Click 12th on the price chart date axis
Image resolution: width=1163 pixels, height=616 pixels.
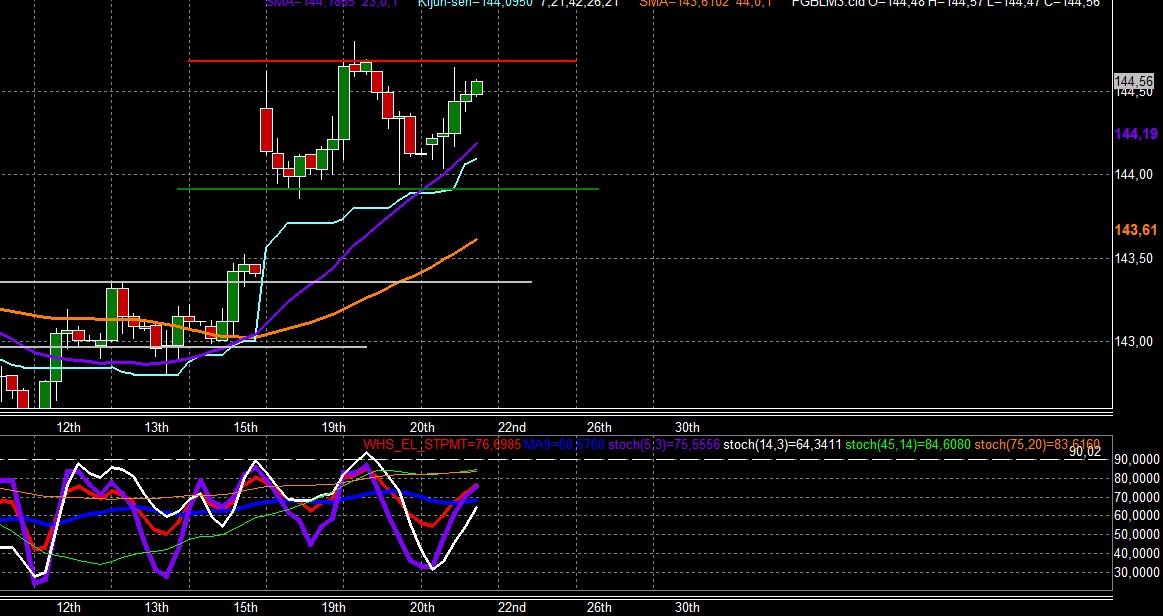[x=68, y=428]
